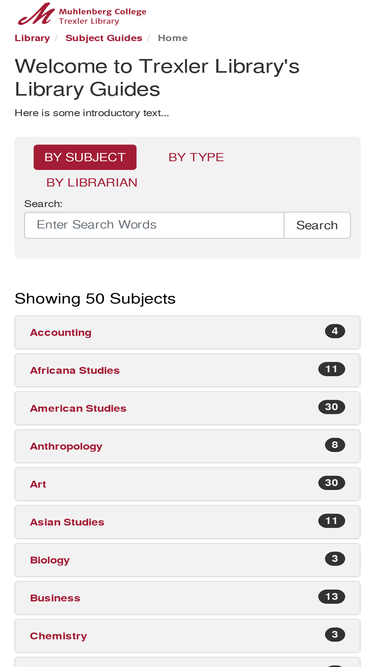This screenshot has height=667, width=375.
Task: Click the Muhlenberg College Trexler Library logo
Action: (x=82, y=14)
